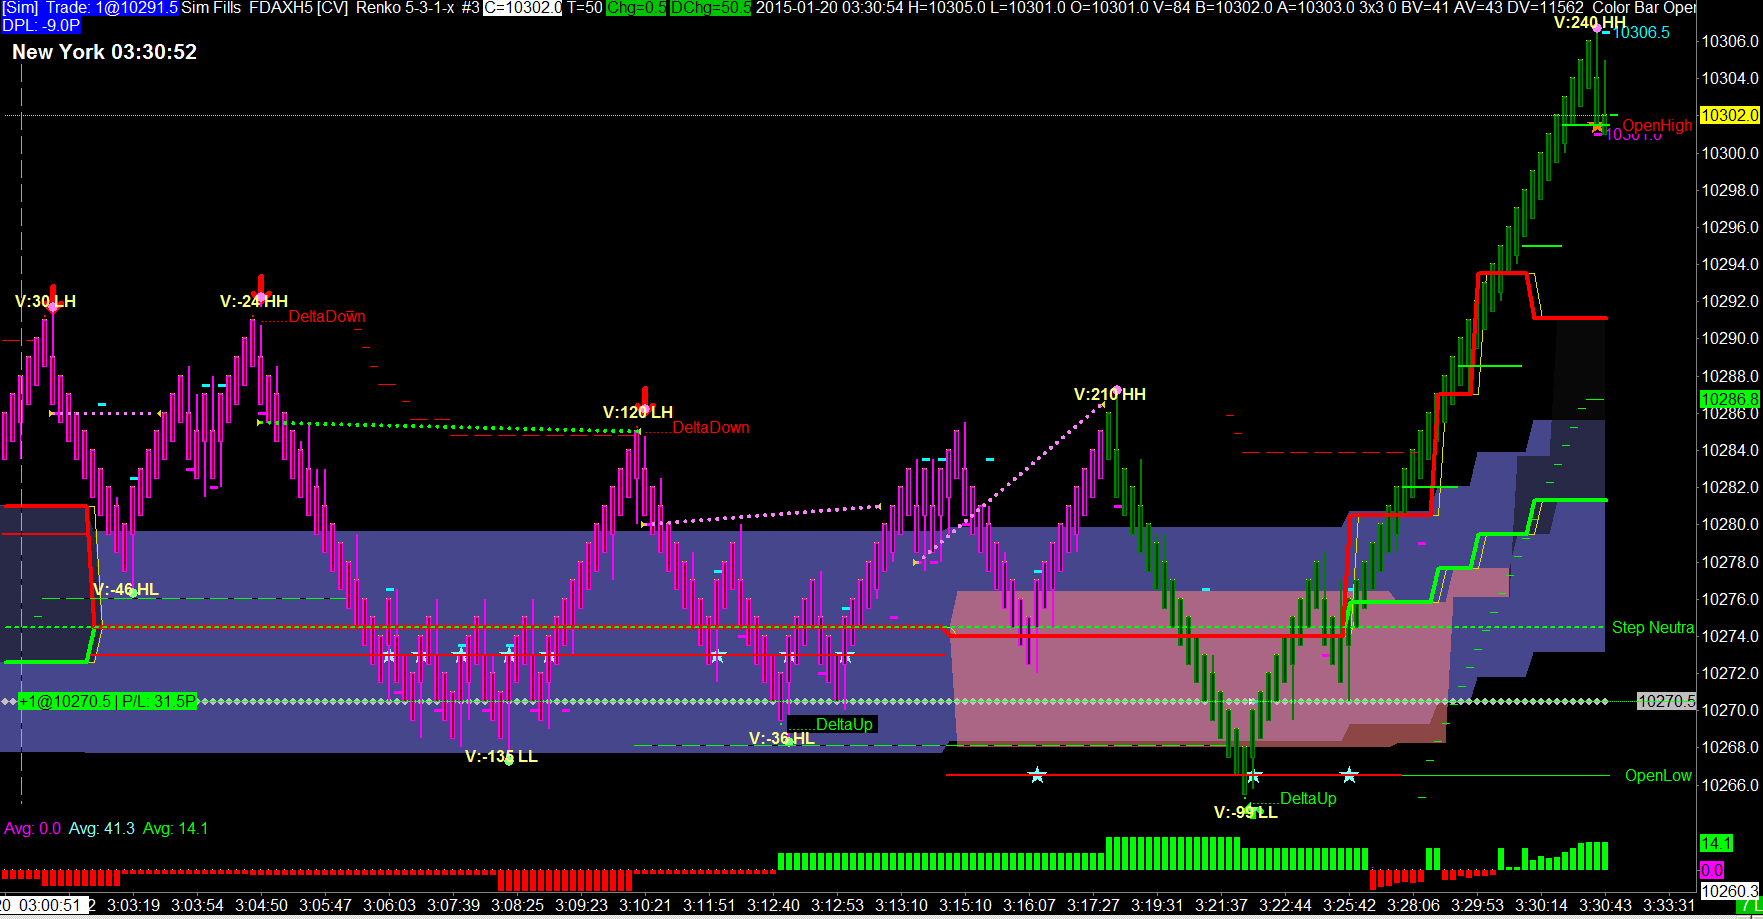The image size is (1763, 919).
Task: Click the green "Chg=0.5" header value
Action: 636,8
